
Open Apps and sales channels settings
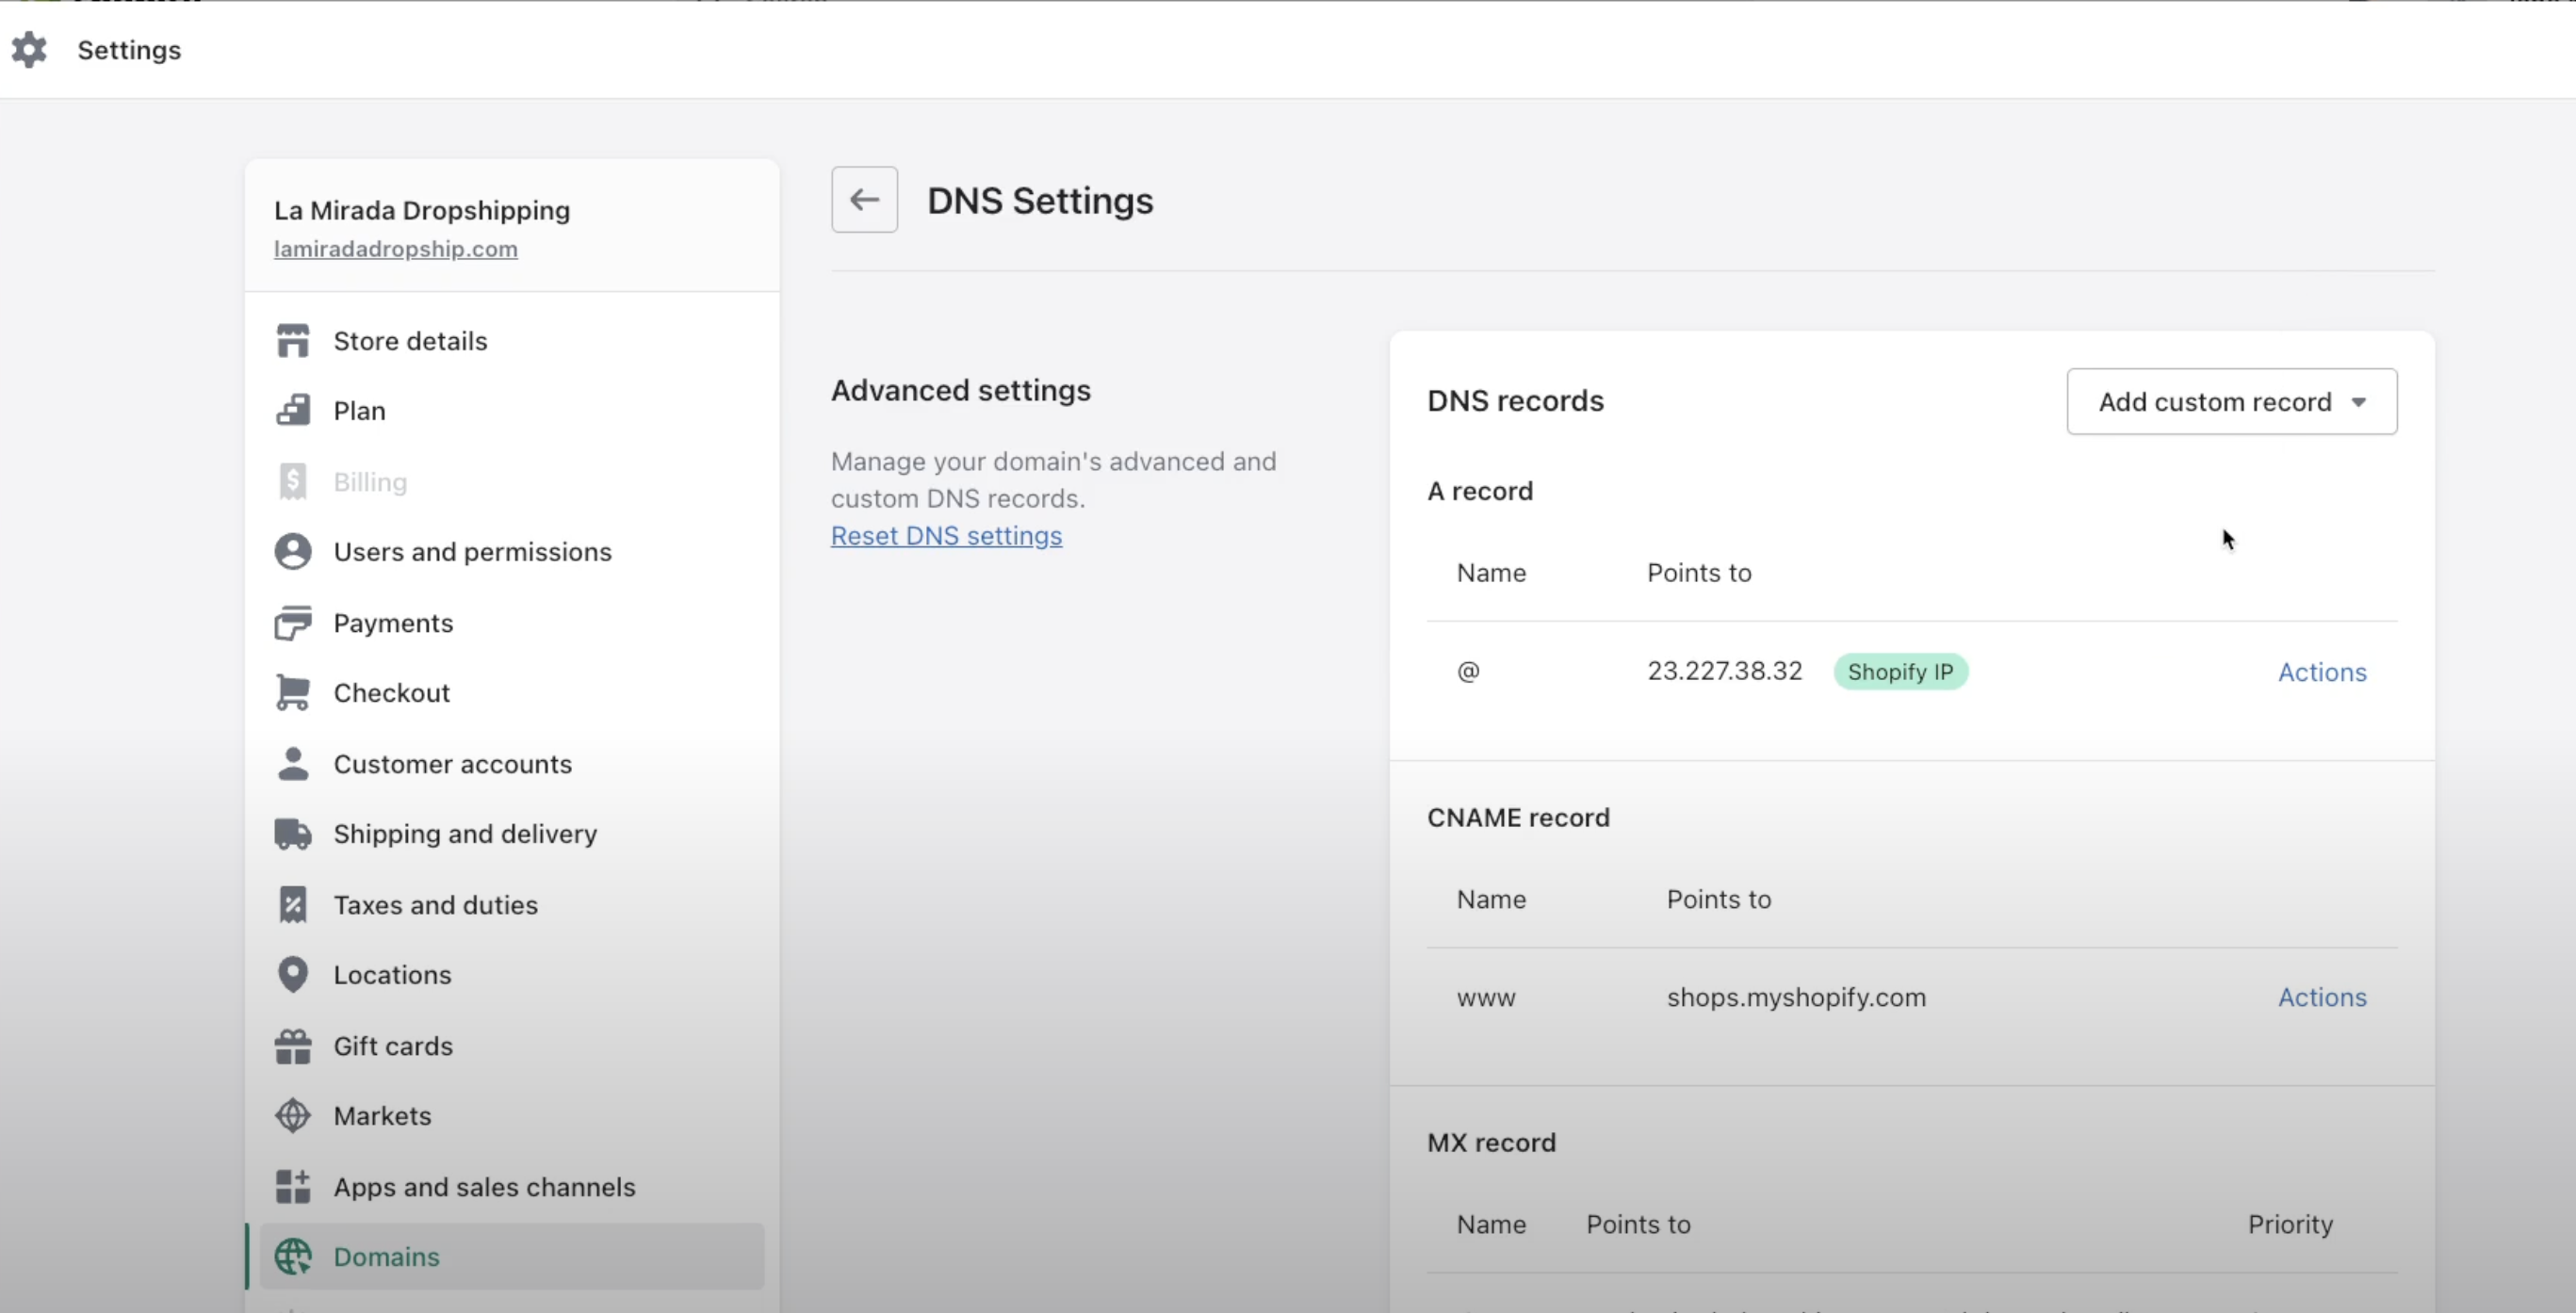484,1187
